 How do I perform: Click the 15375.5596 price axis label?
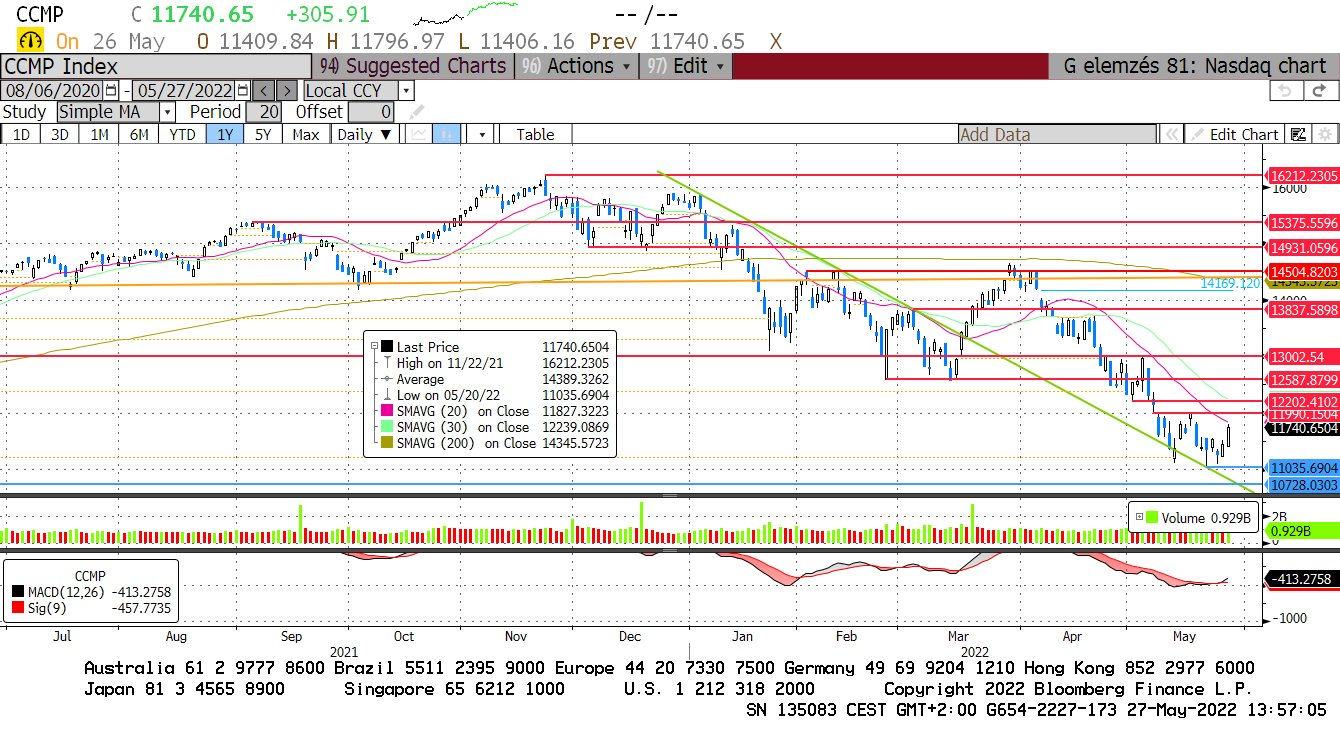coord(1303,222)
